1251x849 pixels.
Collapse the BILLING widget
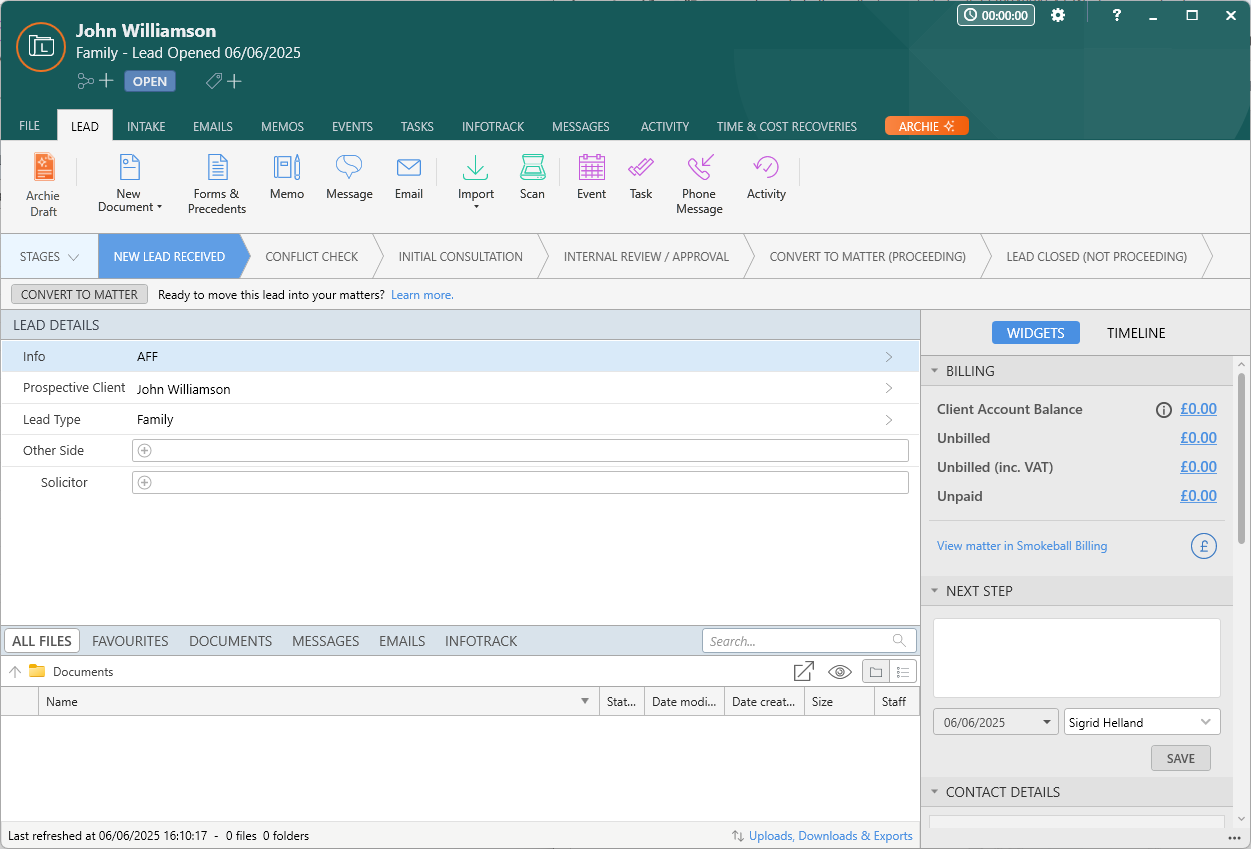(935, 371)
